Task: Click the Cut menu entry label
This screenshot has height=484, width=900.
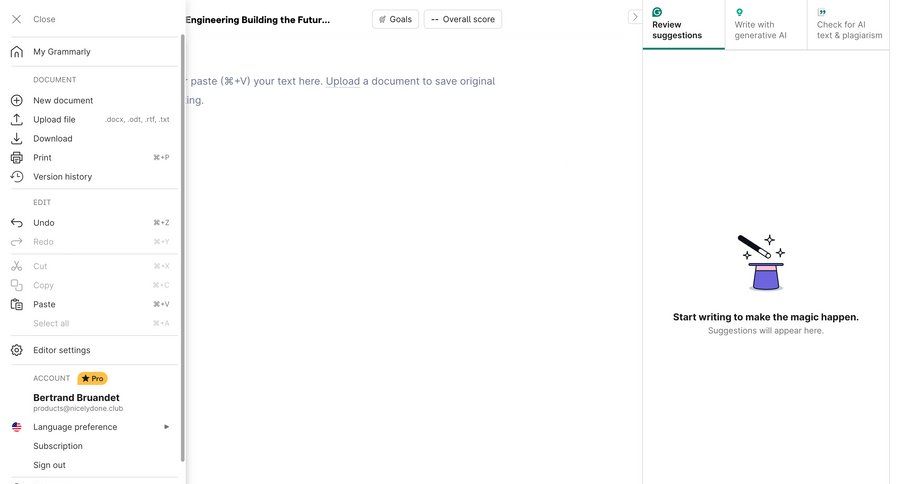Action: (40, 266)
